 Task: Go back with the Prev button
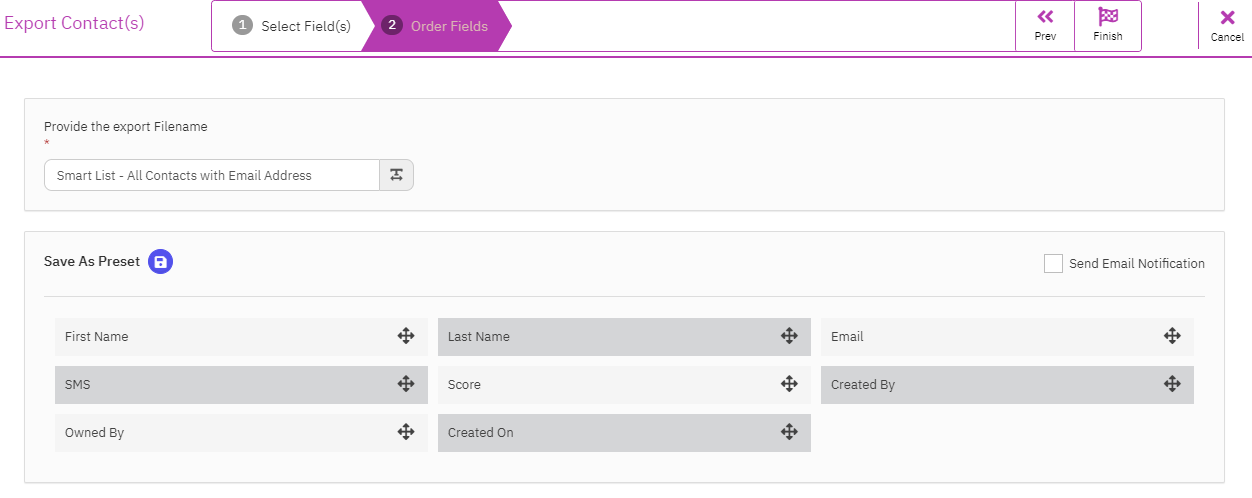(1045, 26)
